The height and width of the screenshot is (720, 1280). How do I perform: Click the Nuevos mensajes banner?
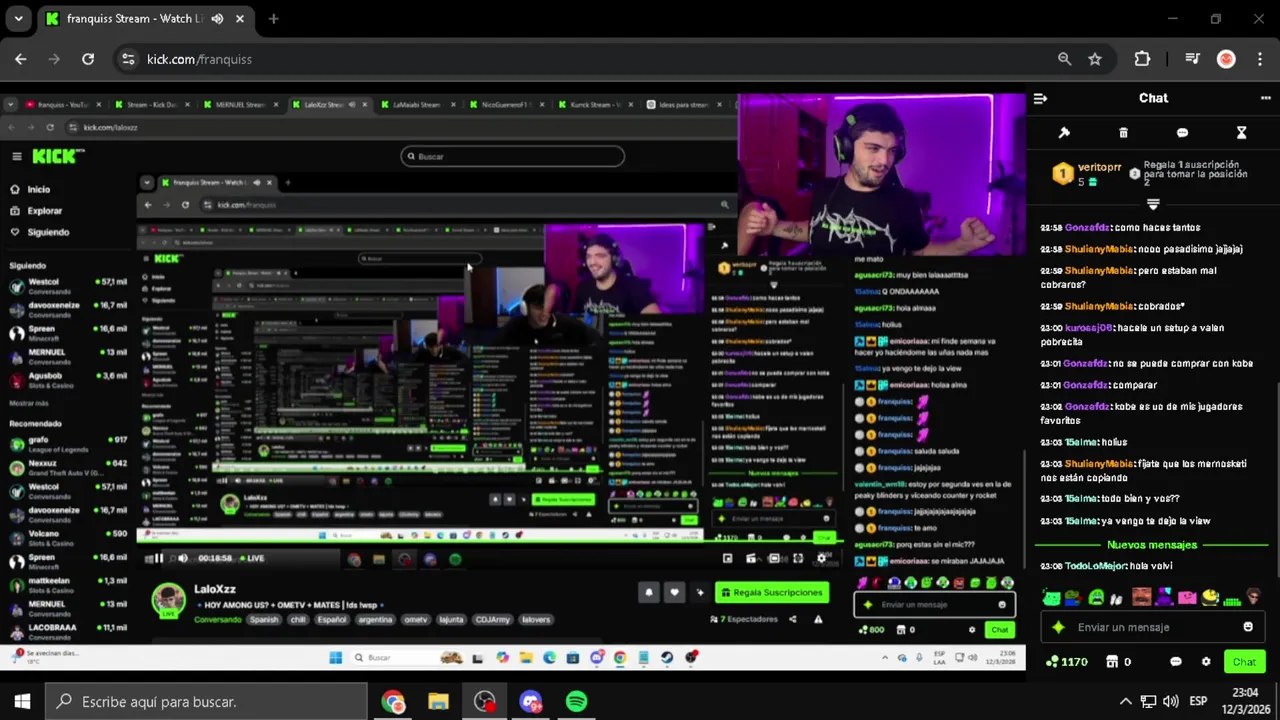tap(1152, 545)
